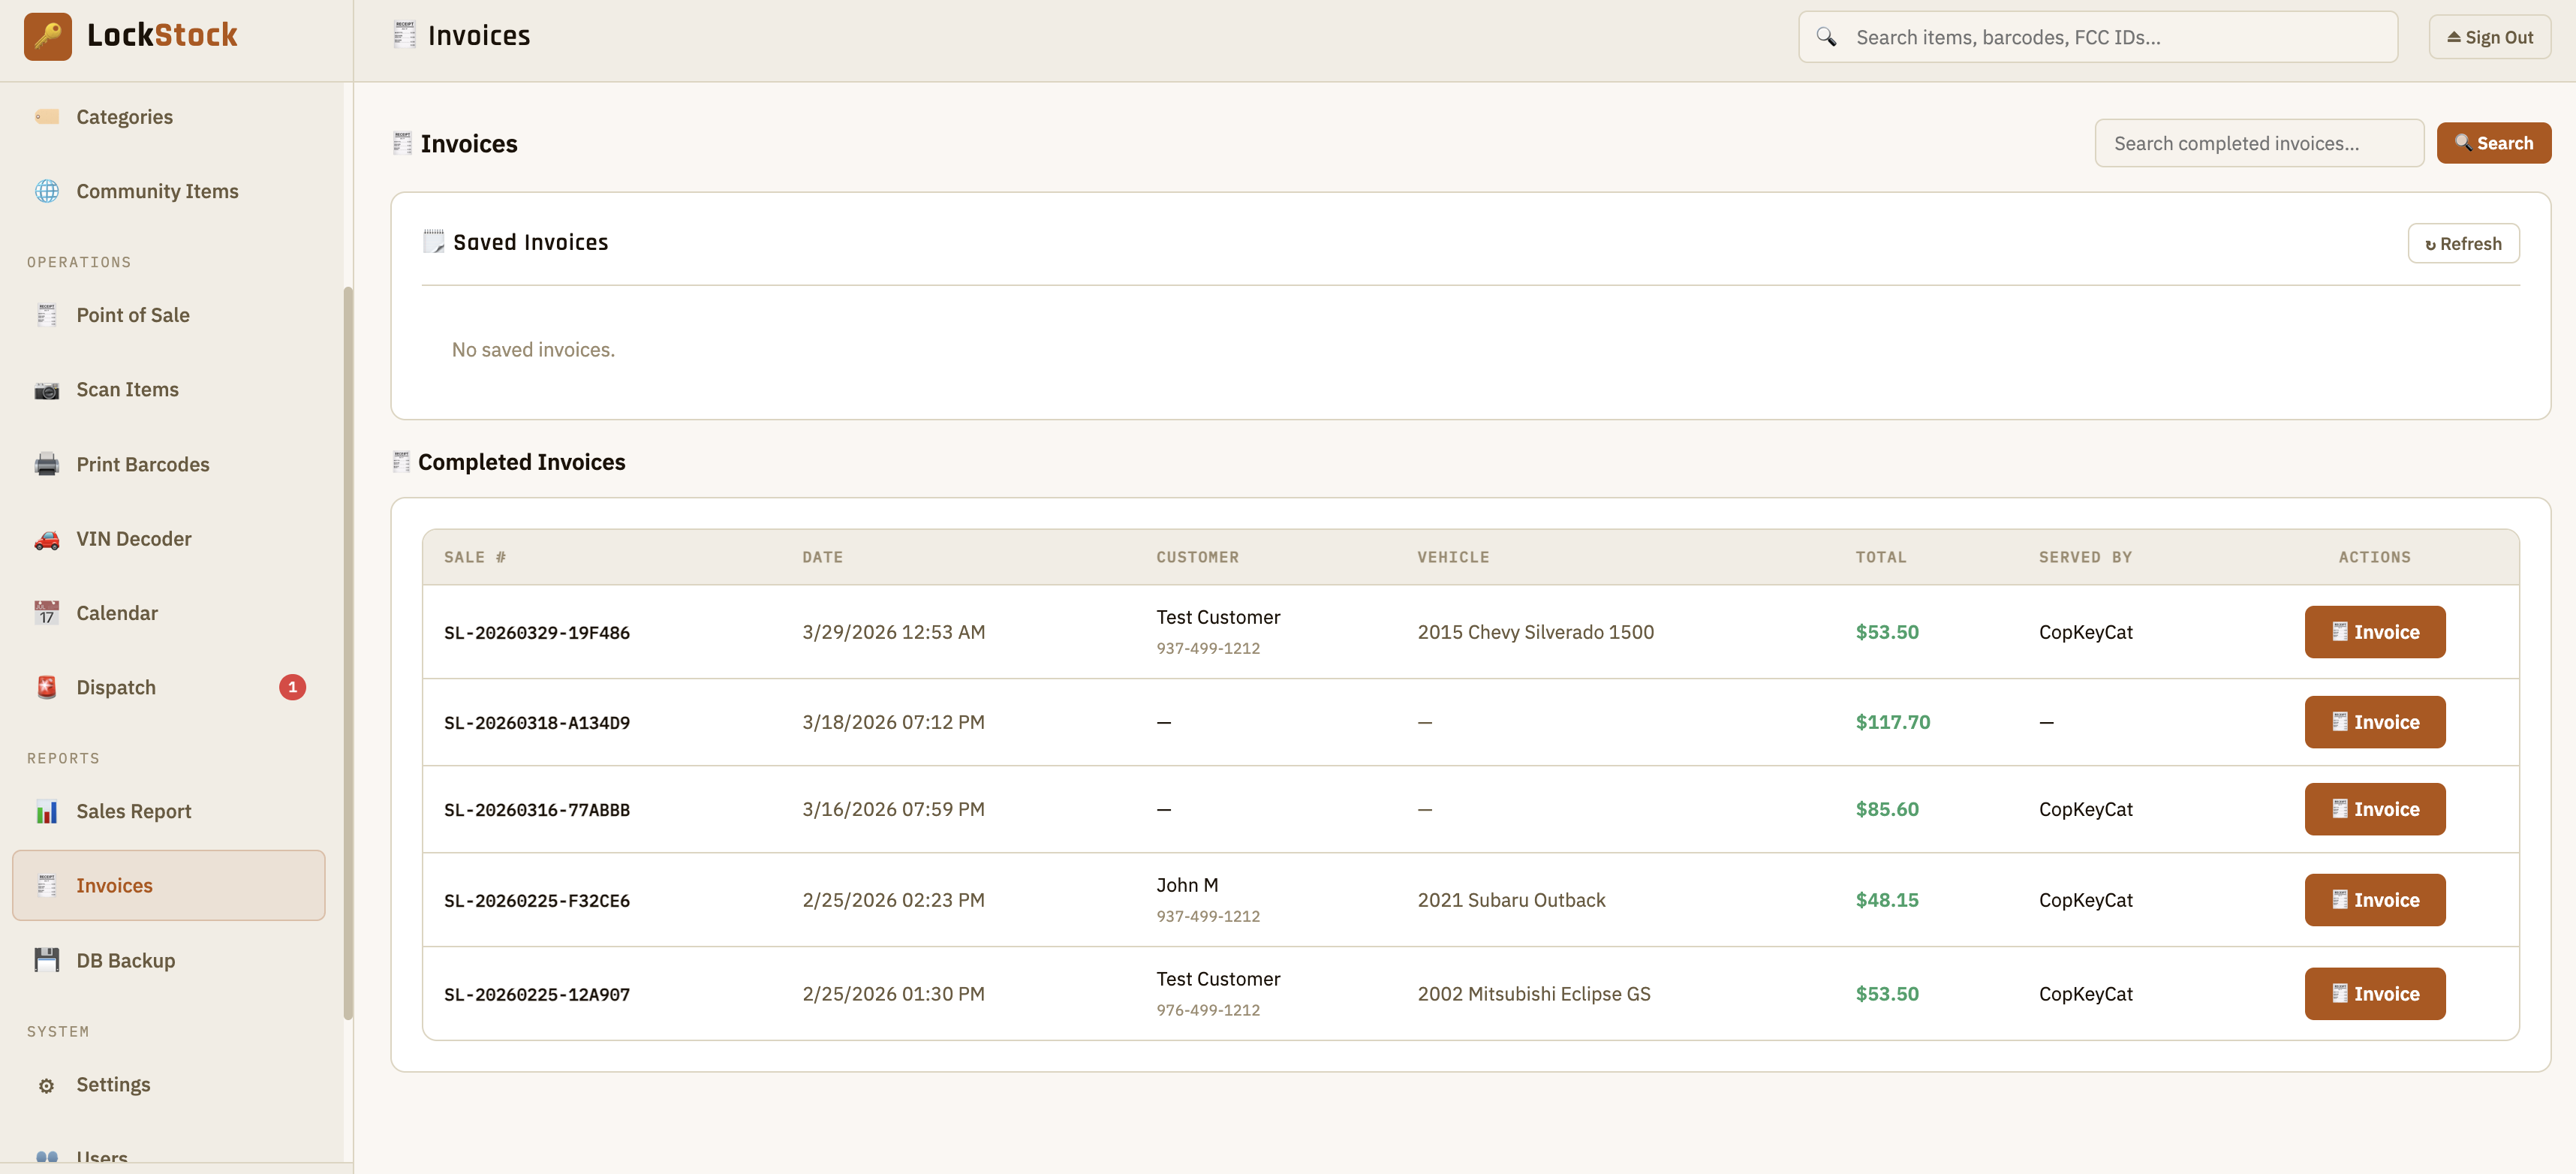Screen dimensions: 2576x1174
Task: Open the Community Items globe icon
Action: pyautogui.click(x=47, y=190)
